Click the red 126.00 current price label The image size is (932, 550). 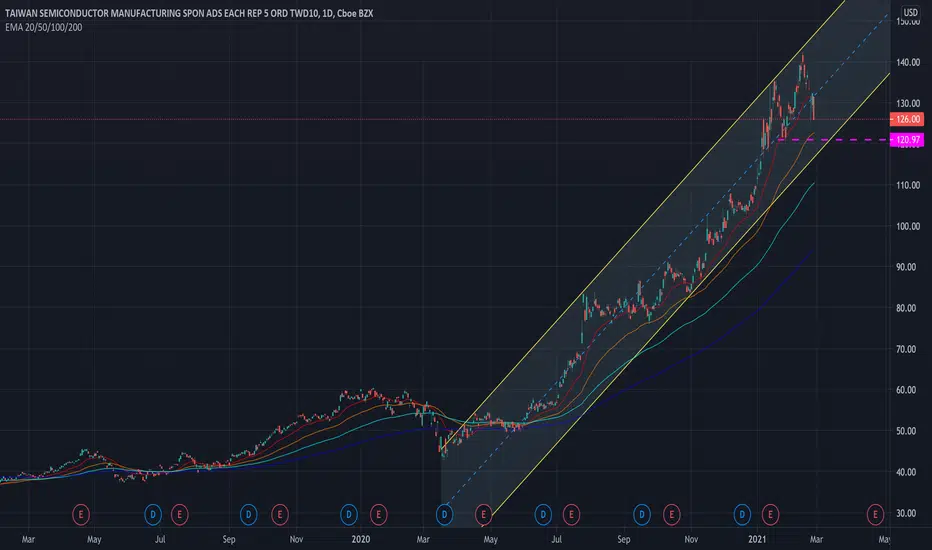coord(907,119)
